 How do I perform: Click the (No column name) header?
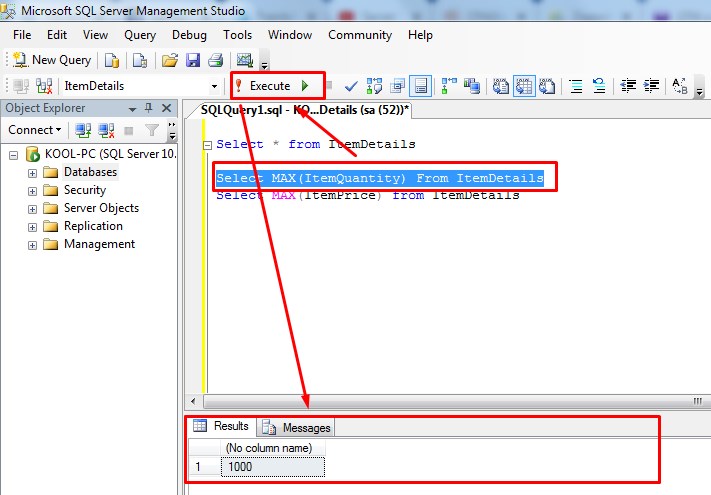click(x=273, y=448)
